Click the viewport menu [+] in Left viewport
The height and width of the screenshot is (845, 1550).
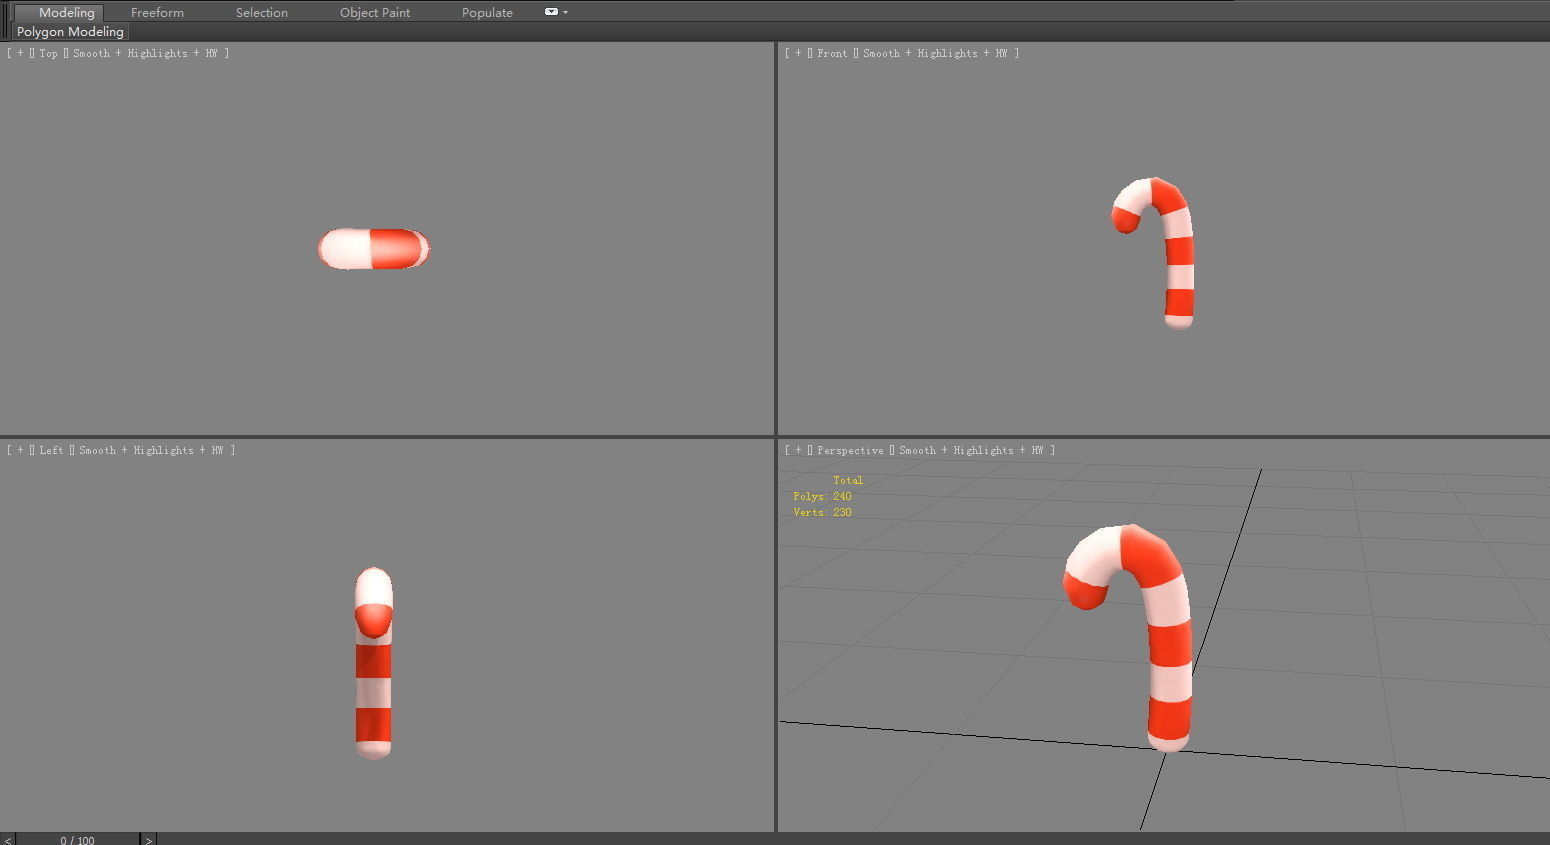(19, 450)
